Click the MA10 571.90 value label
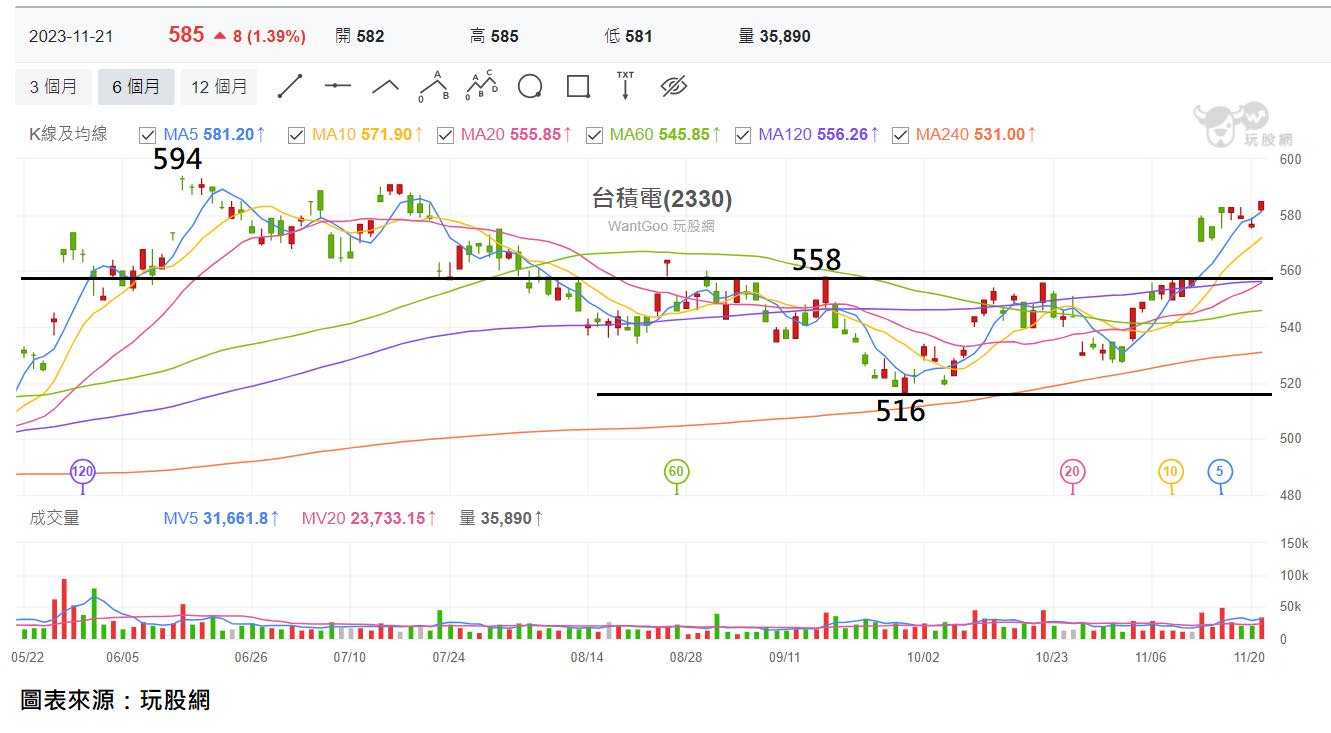The image size is (1331, 733). 368,134
